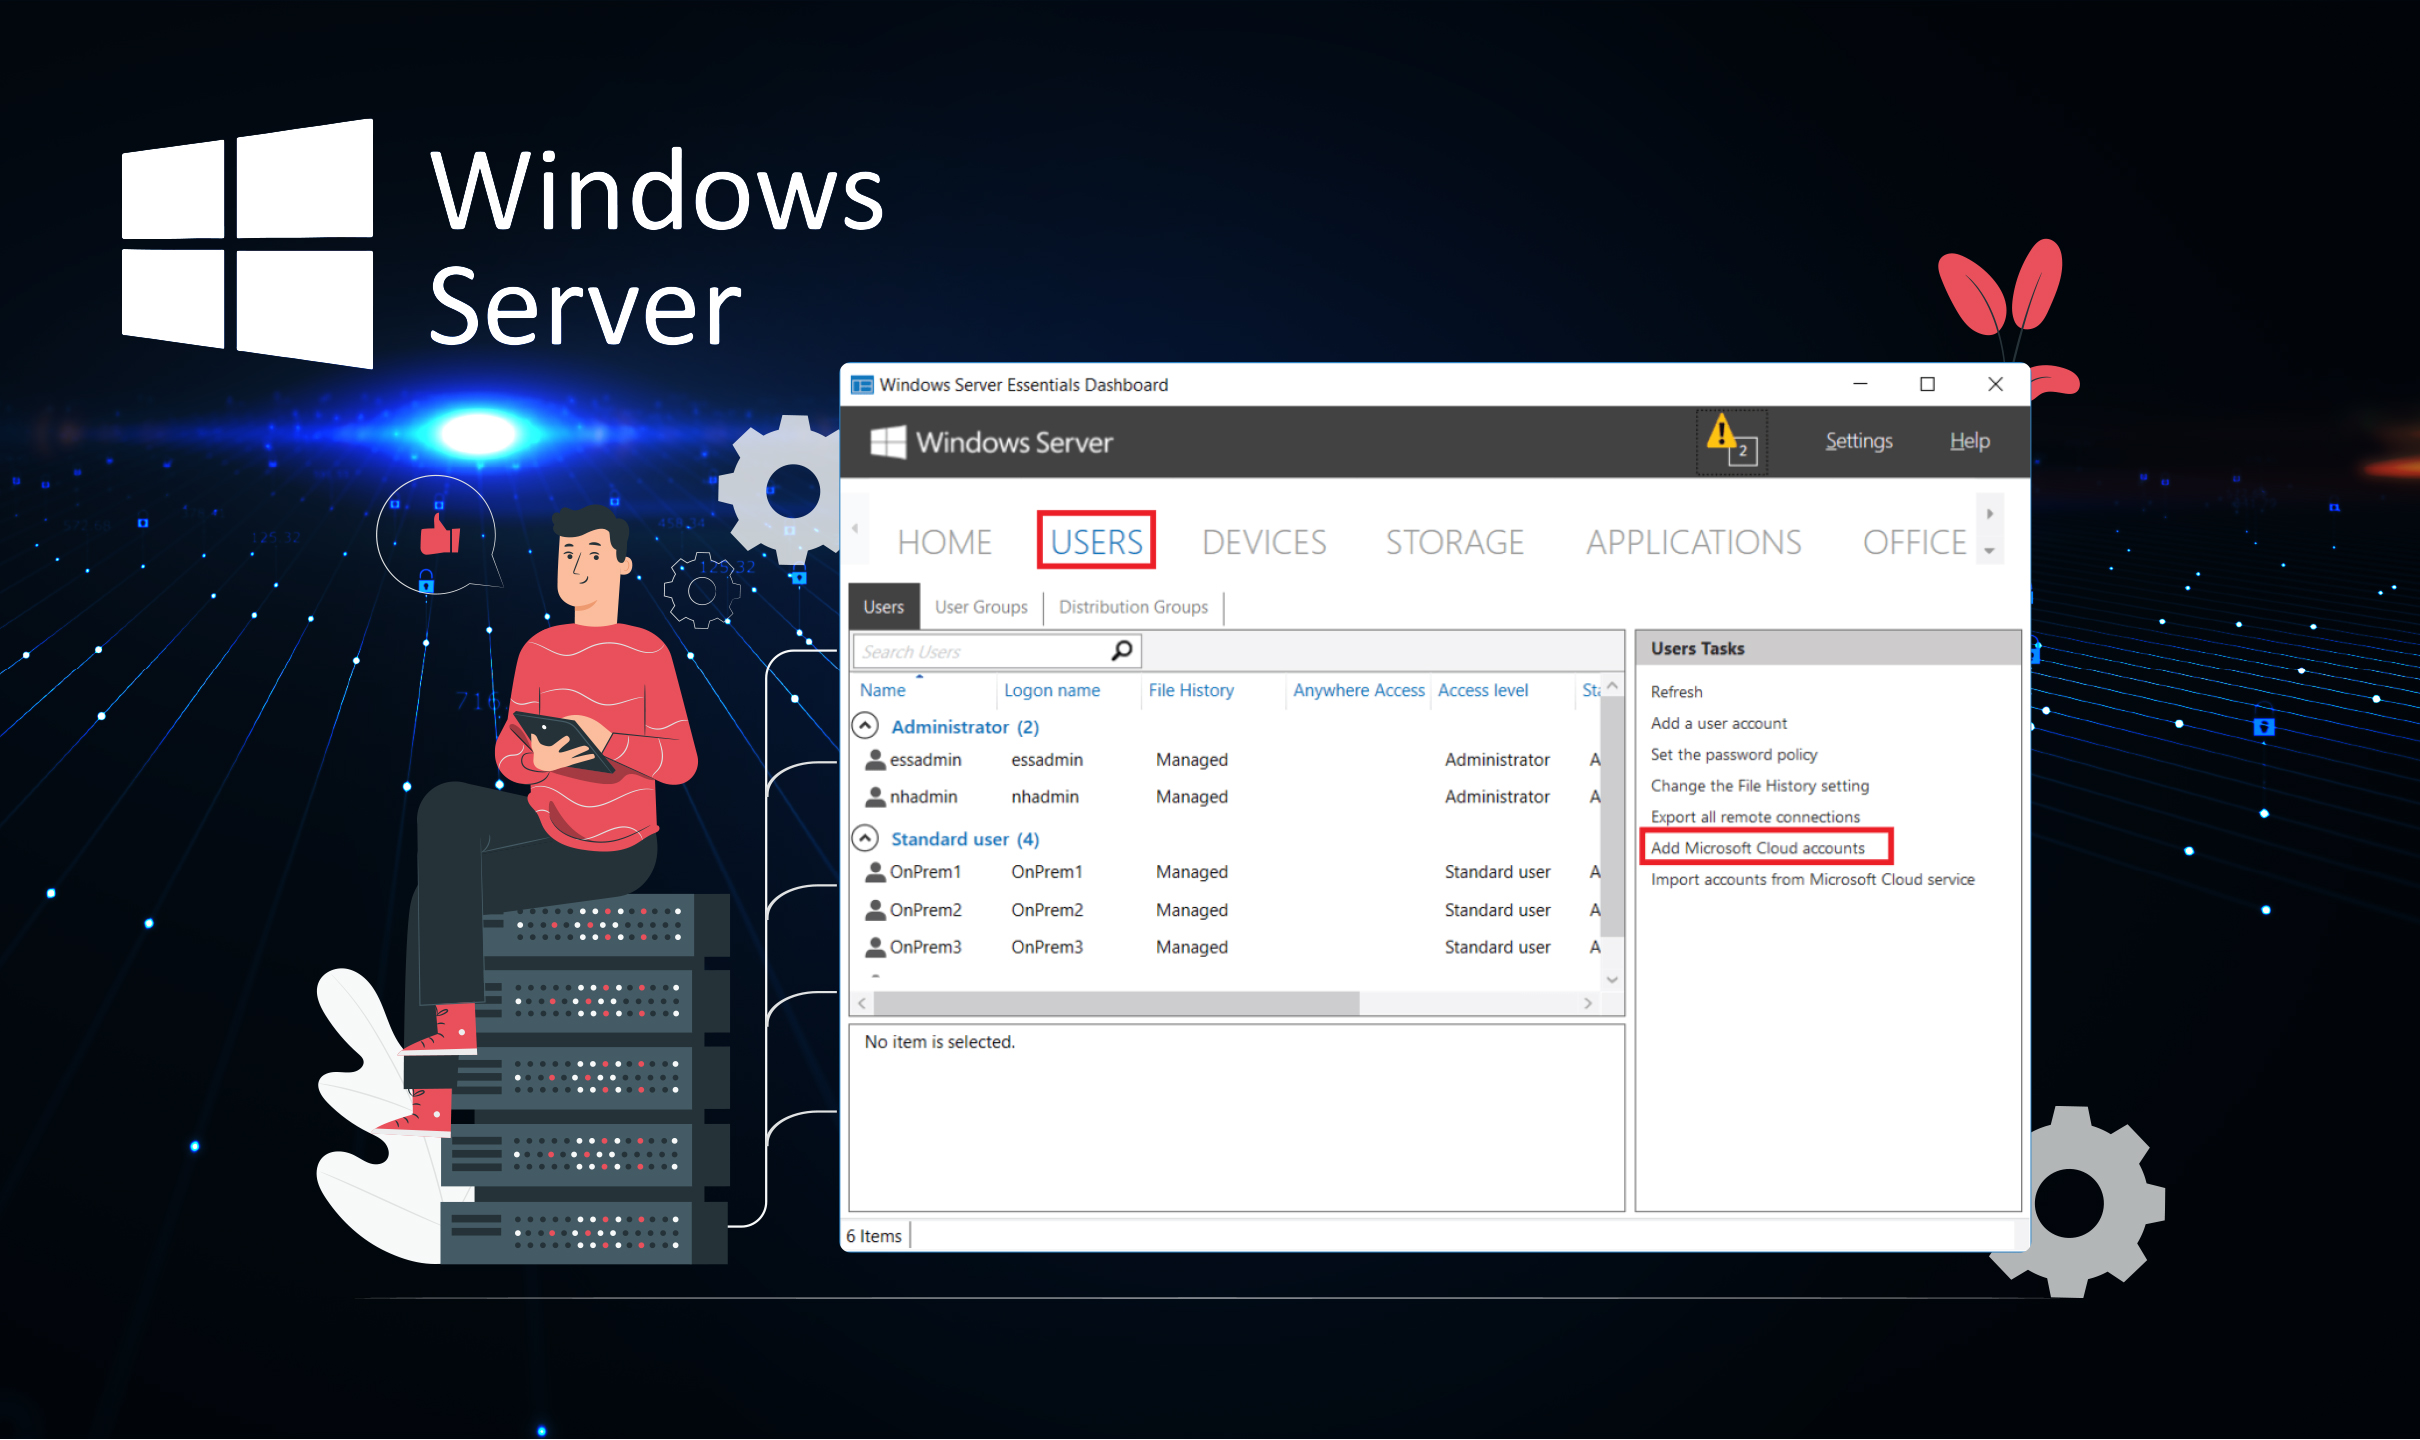Viewport: 2420px width, 1440px height.
Task: Click Change the File History setting
Action: coord(1759,786)
